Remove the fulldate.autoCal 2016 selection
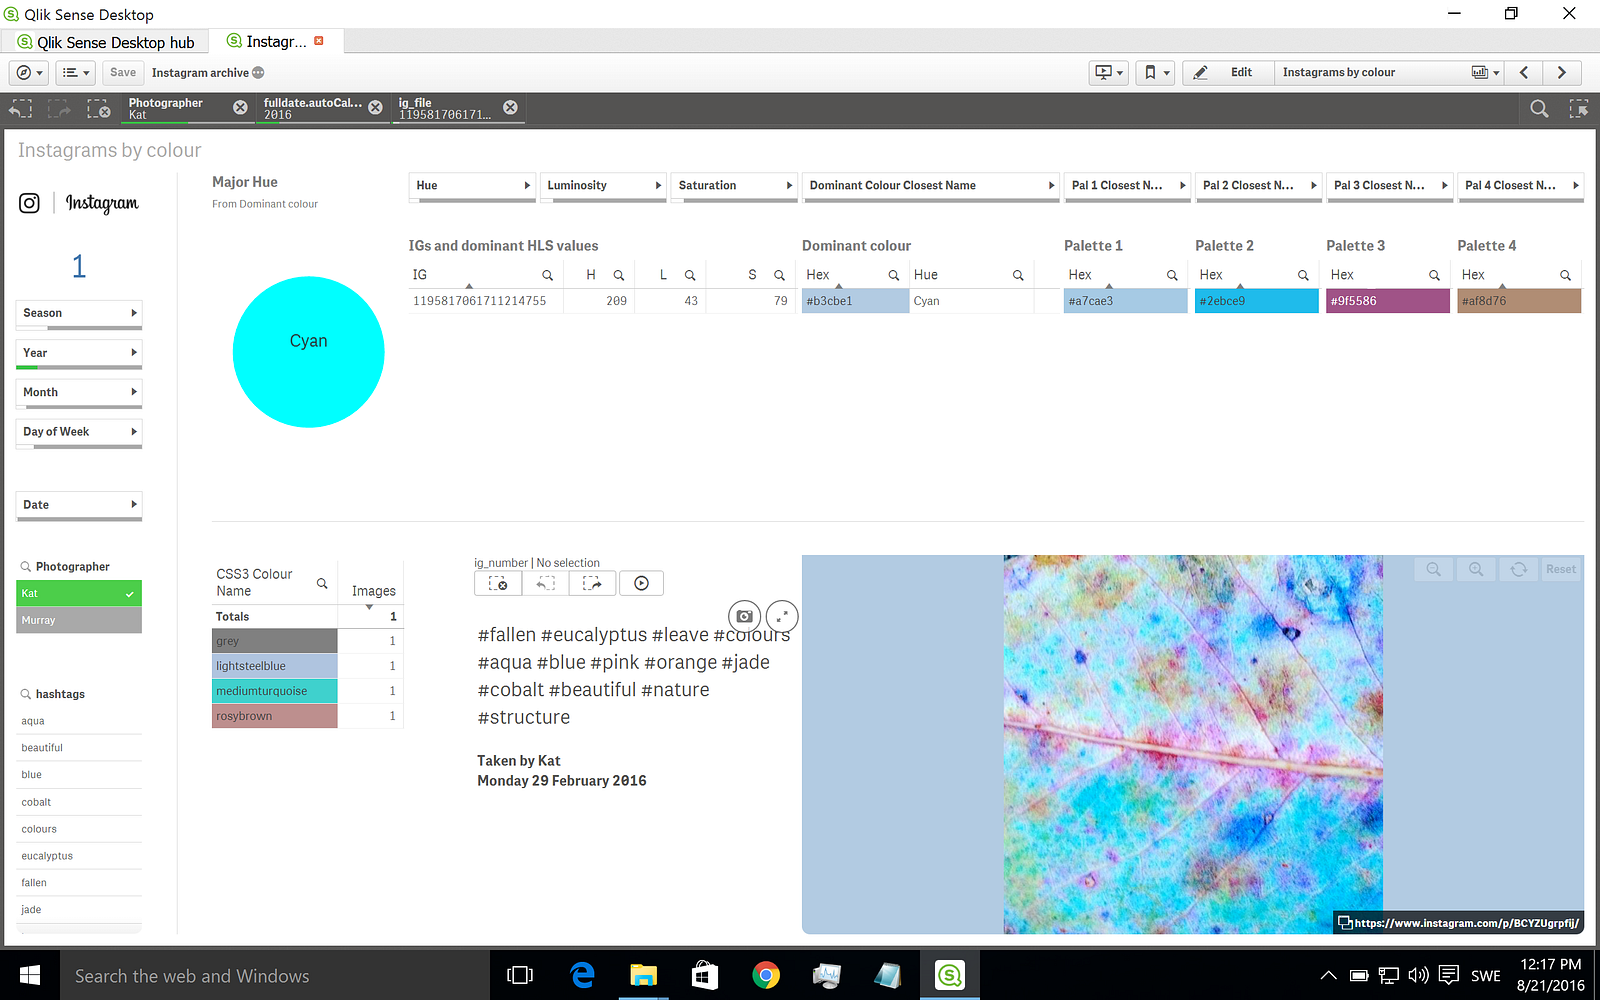Image resolution: width=1600 pixels, height=1000 pixels. [x=375, y=108]
